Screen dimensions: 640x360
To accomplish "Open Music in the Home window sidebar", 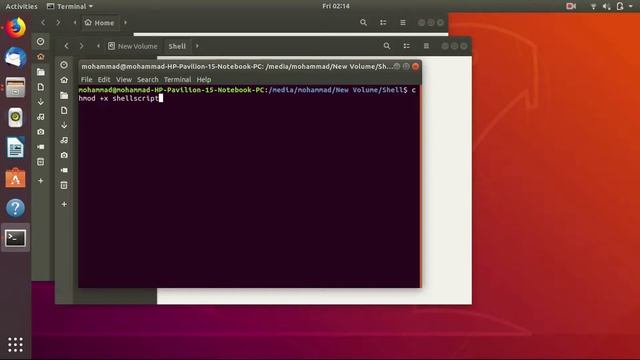I will (40, 117).
